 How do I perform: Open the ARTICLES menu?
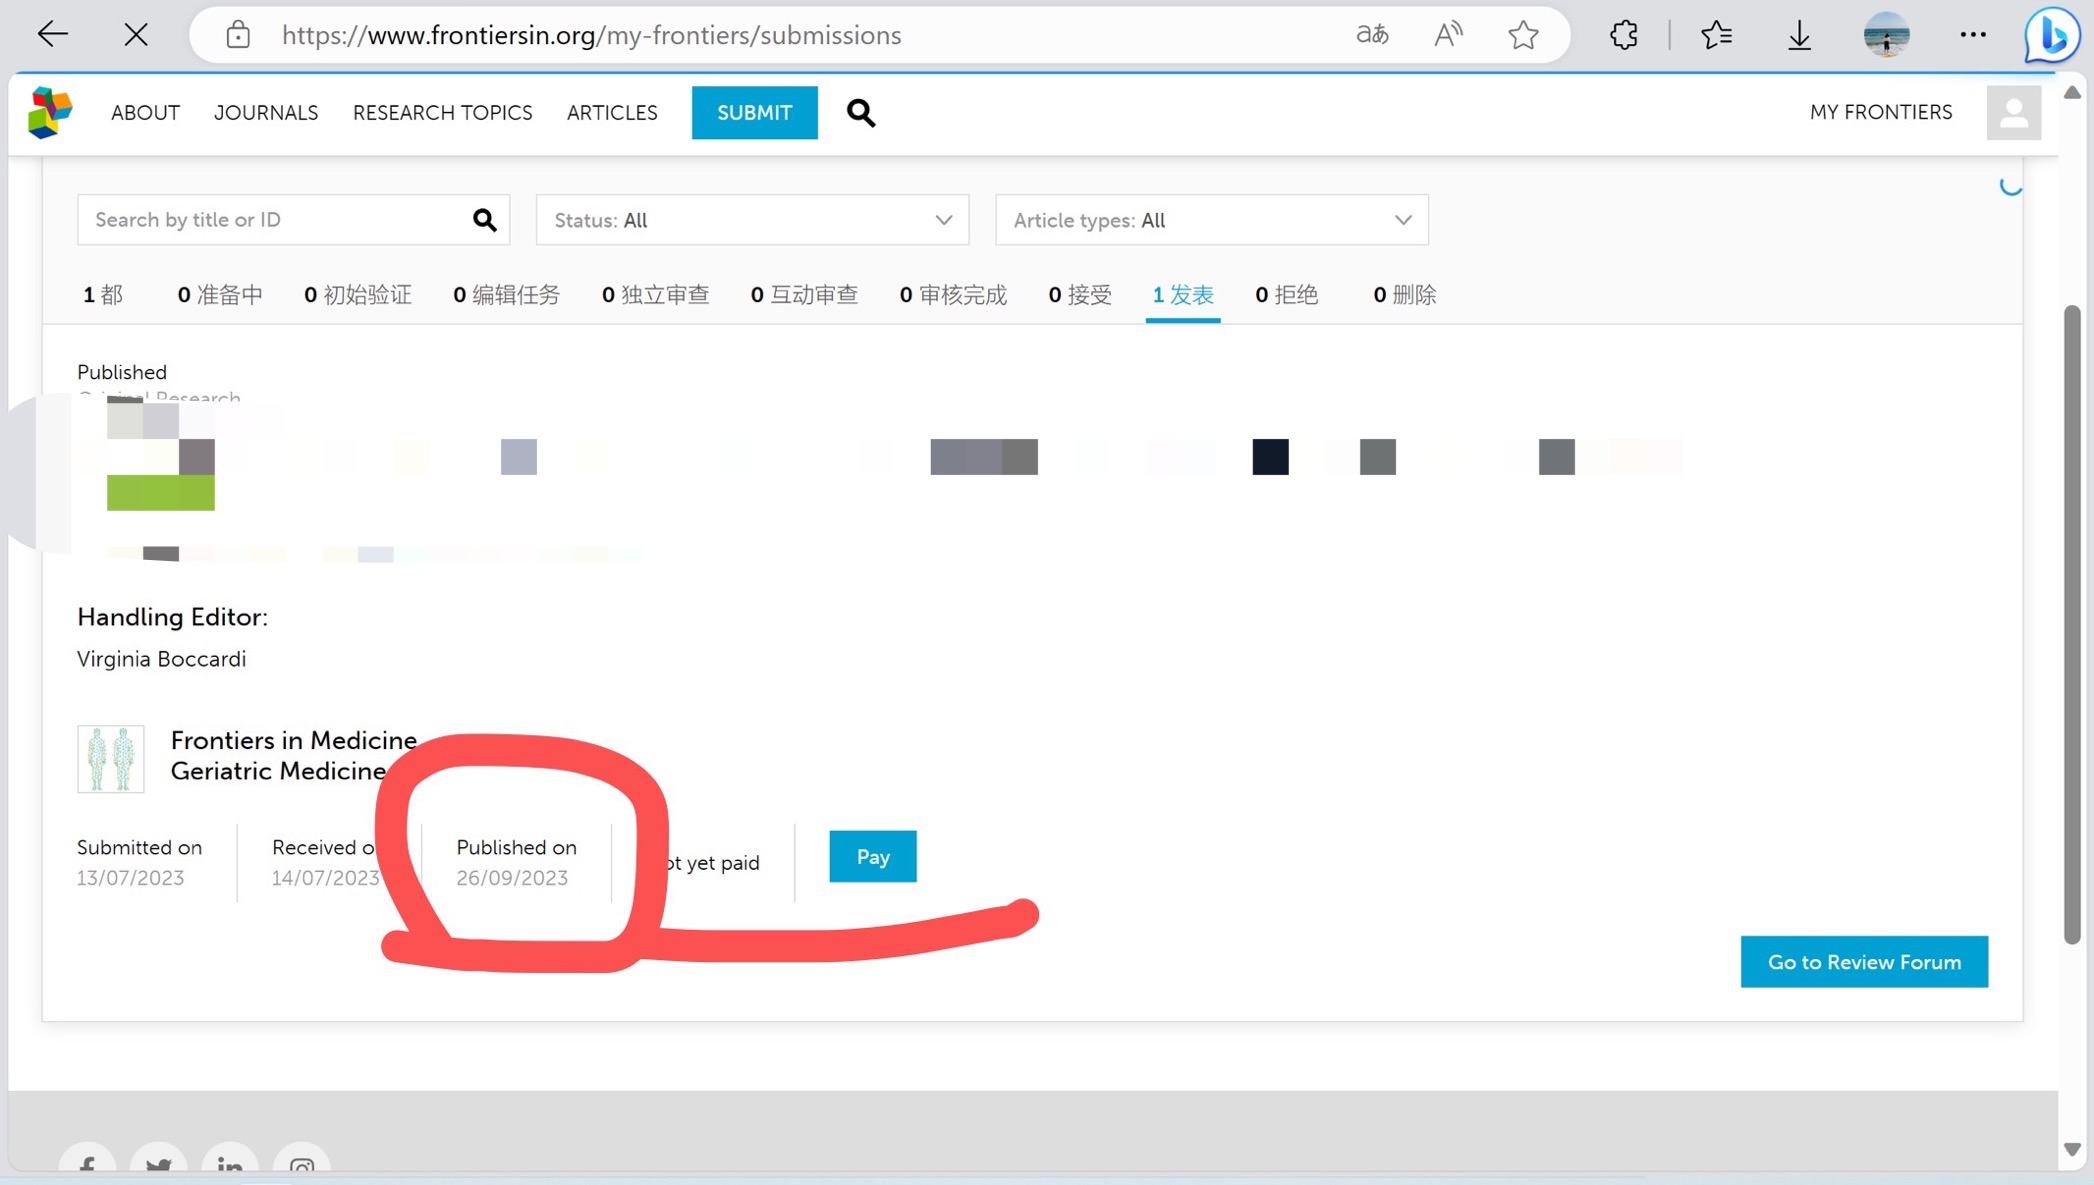[x=612, y=113]
